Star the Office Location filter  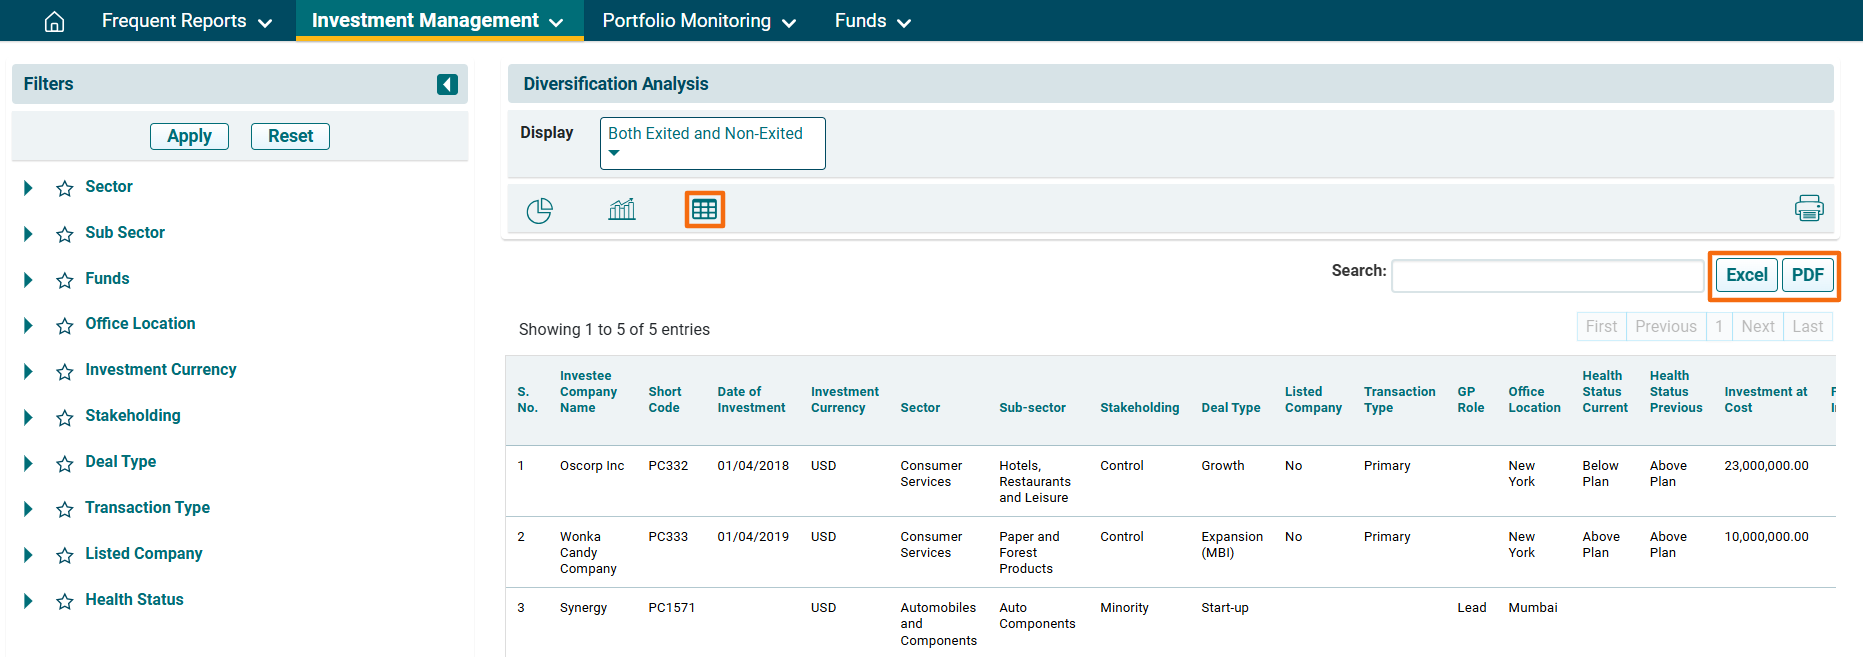pyautogui.click(x=65, y=325)
